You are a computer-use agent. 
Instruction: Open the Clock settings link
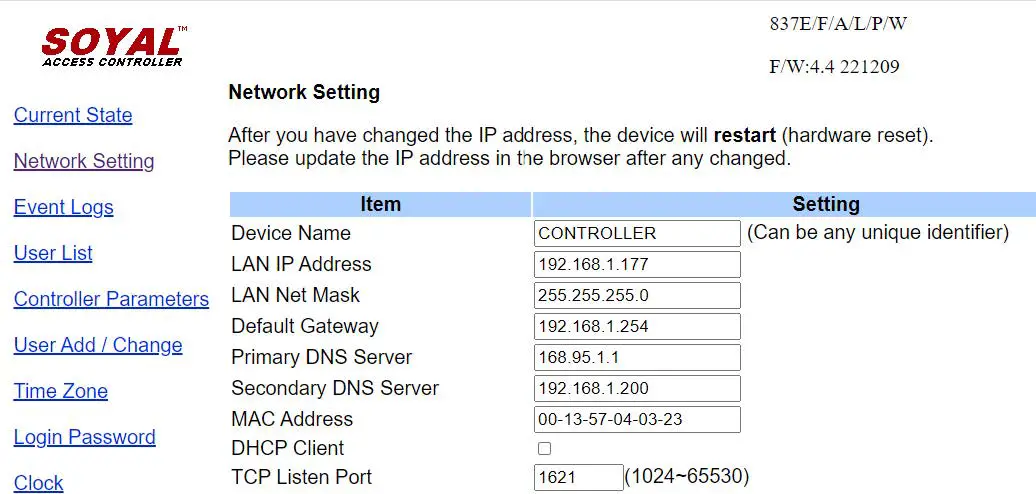click(39, 482)
